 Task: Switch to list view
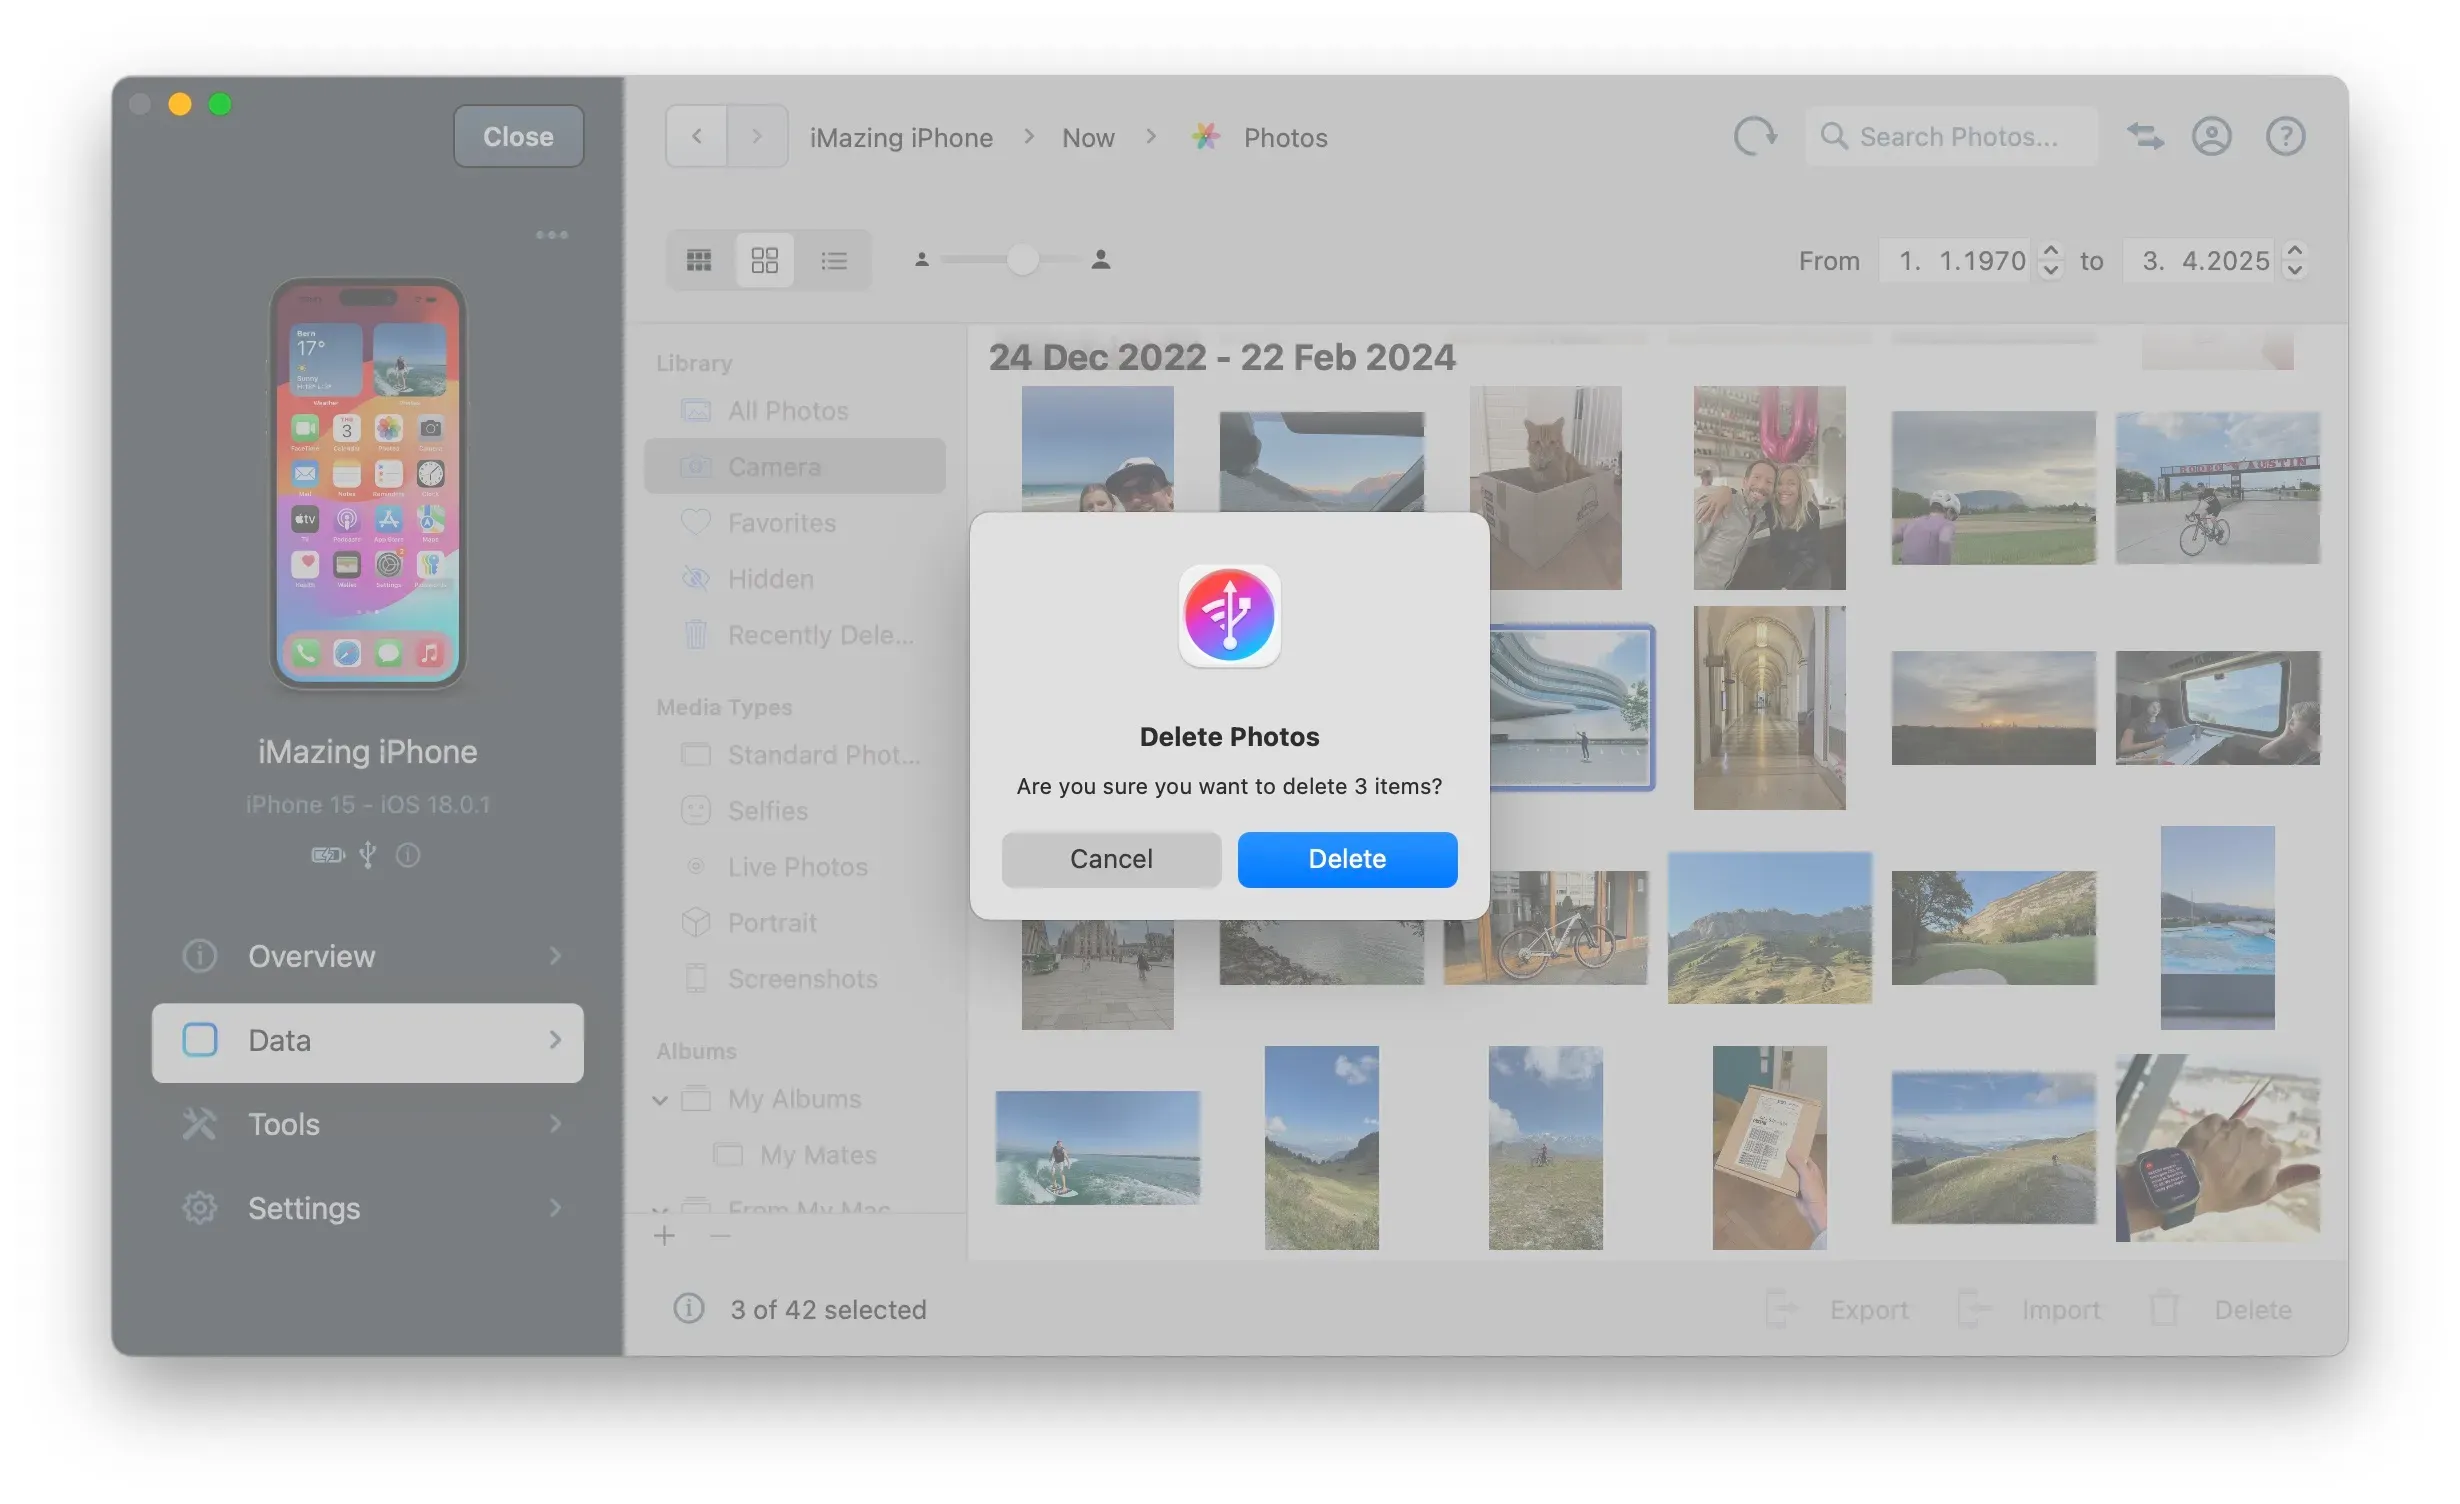click(x=834, y=260)
